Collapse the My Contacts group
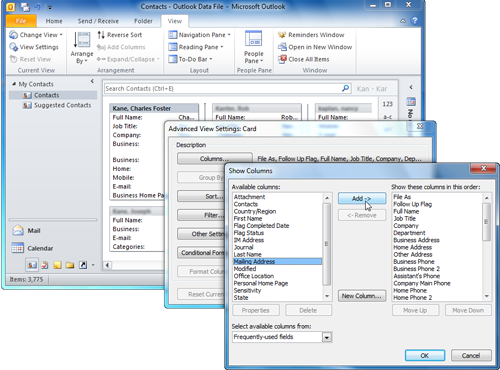 point(14,84)
